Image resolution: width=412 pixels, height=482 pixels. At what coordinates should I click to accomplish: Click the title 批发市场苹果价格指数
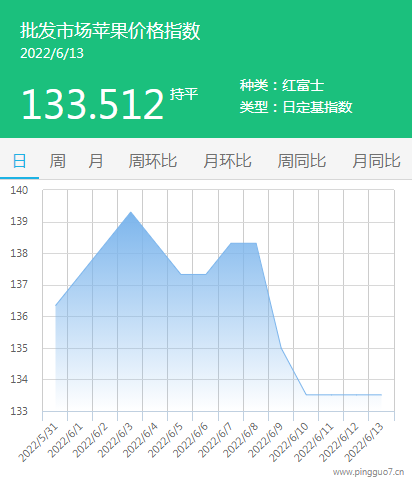(110, 31)
